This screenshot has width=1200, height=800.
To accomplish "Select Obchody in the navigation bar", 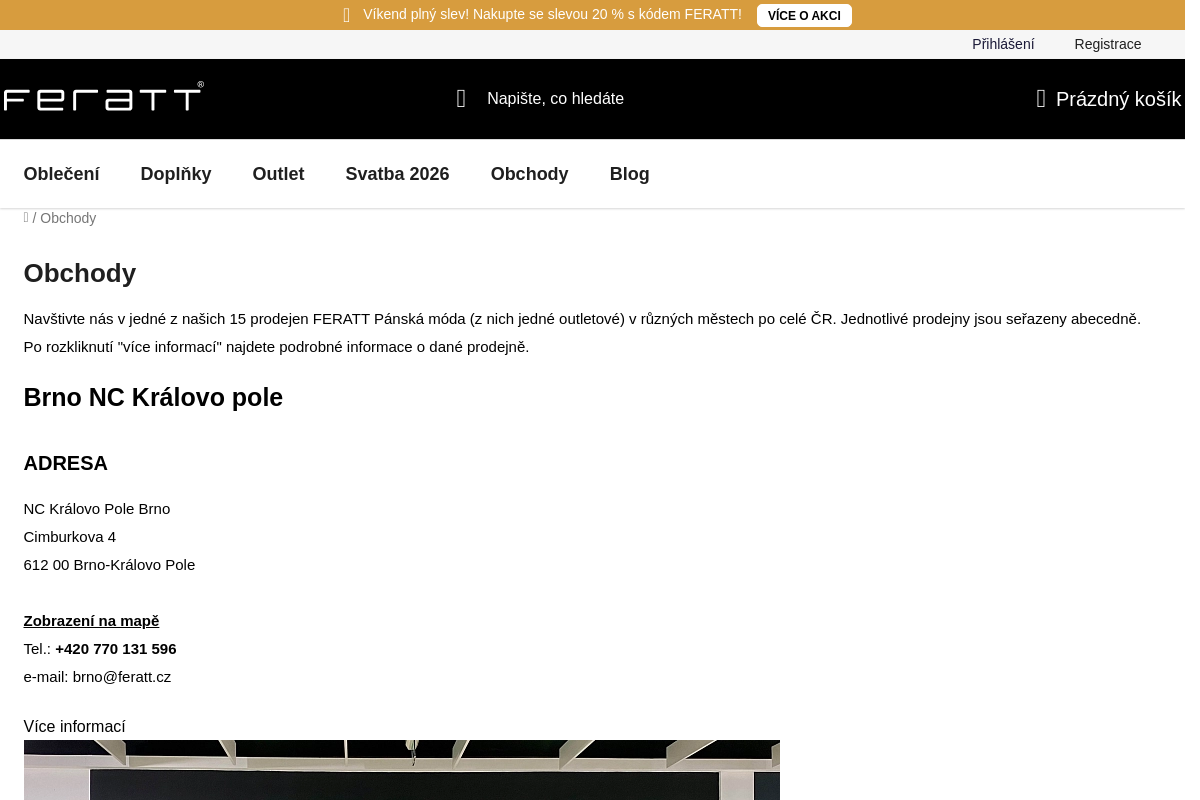I will [529, 174].
